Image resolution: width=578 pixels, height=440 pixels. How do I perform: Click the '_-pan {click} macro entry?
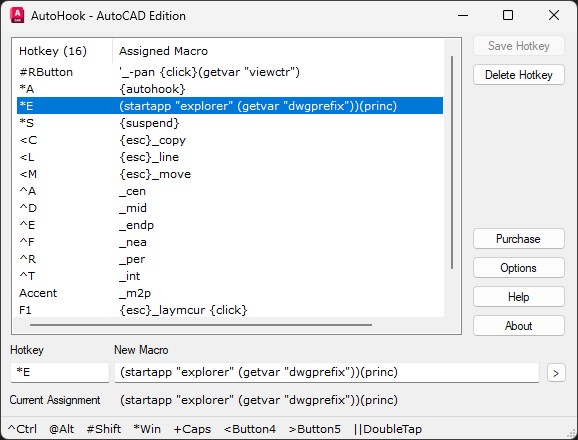tap(209, 72)
